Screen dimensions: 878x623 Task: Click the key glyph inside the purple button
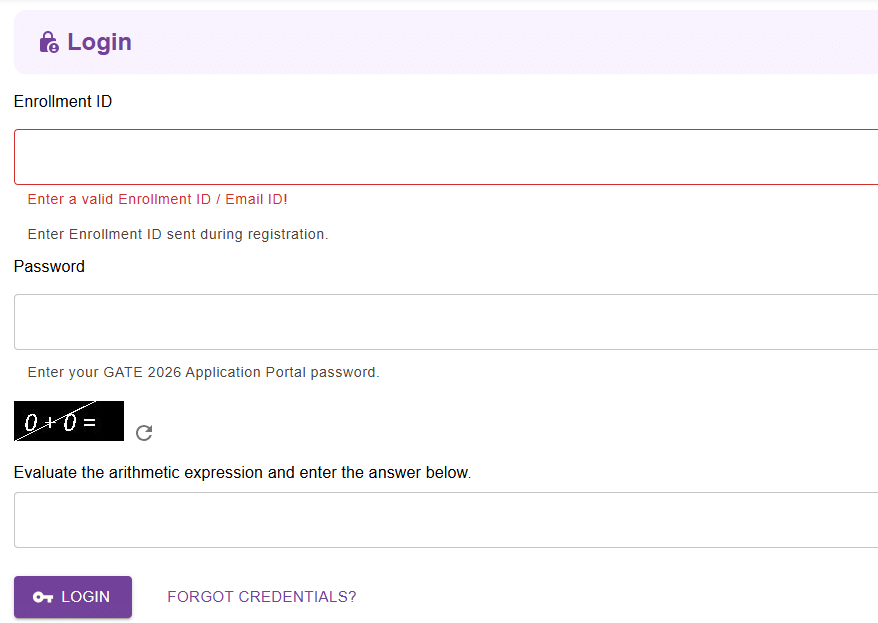(42, 596)
